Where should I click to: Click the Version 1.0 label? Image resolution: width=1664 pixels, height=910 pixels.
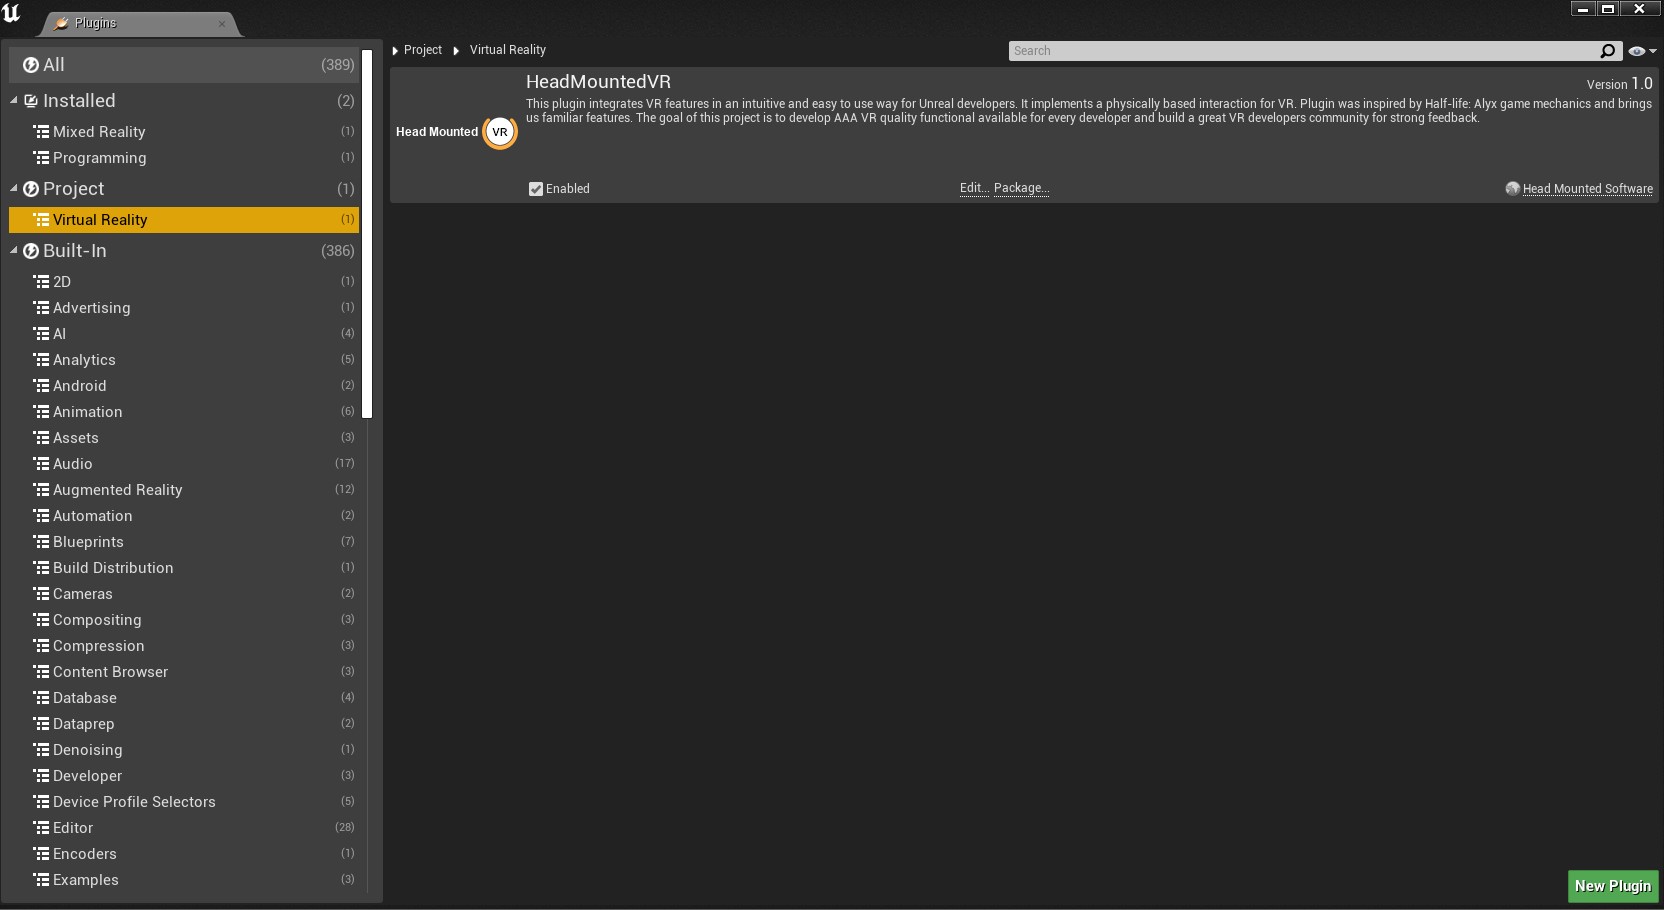pyautogui.click(x=1619, y=84)
